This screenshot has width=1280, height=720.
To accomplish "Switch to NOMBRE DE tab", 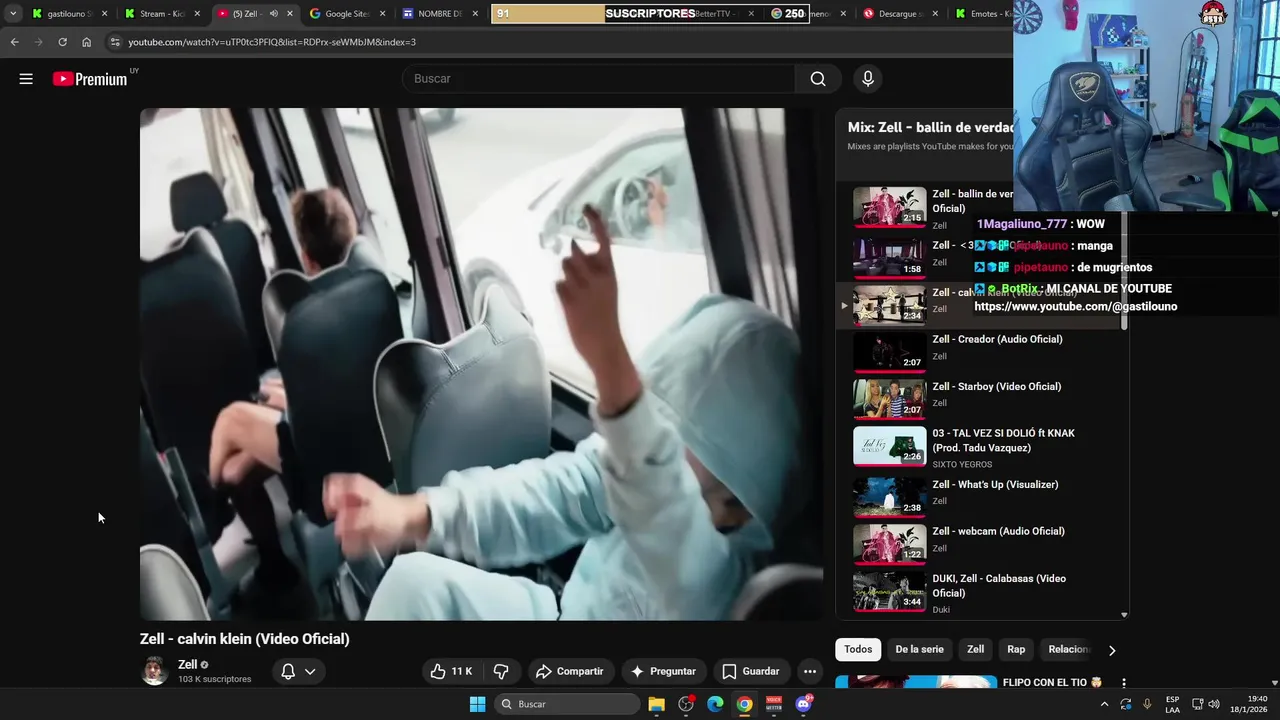I will (x=438, y=14).
